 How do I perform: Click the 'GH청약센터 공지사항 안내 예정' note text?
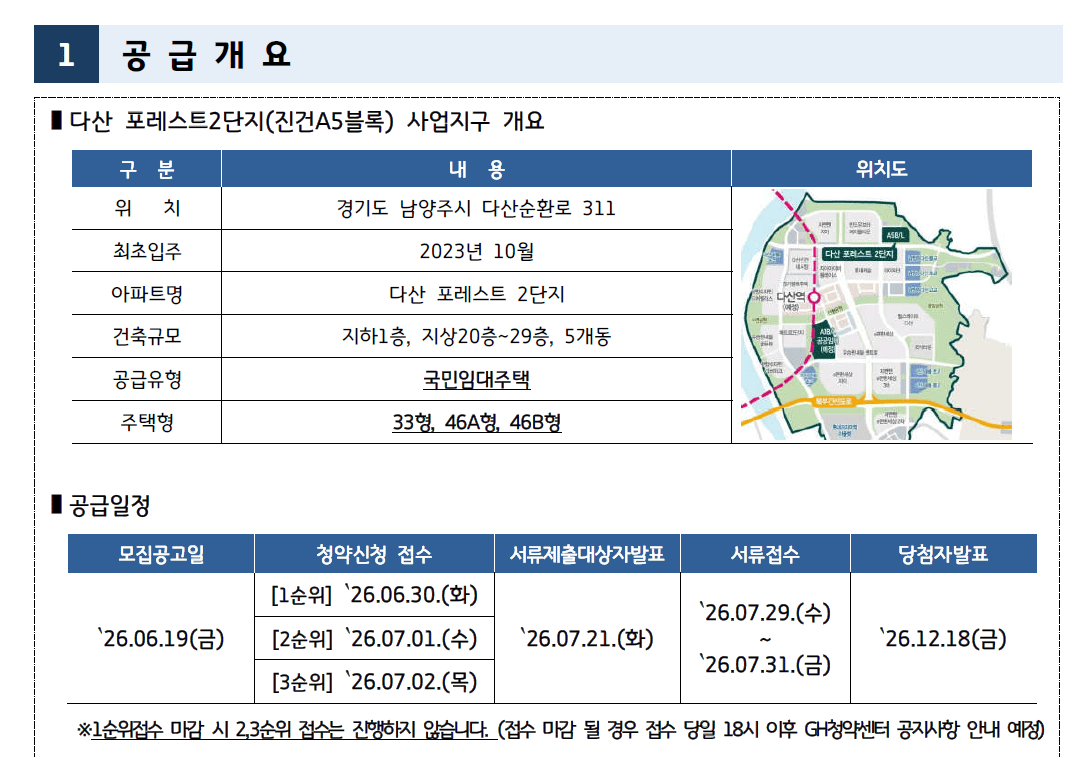point(924,729)
